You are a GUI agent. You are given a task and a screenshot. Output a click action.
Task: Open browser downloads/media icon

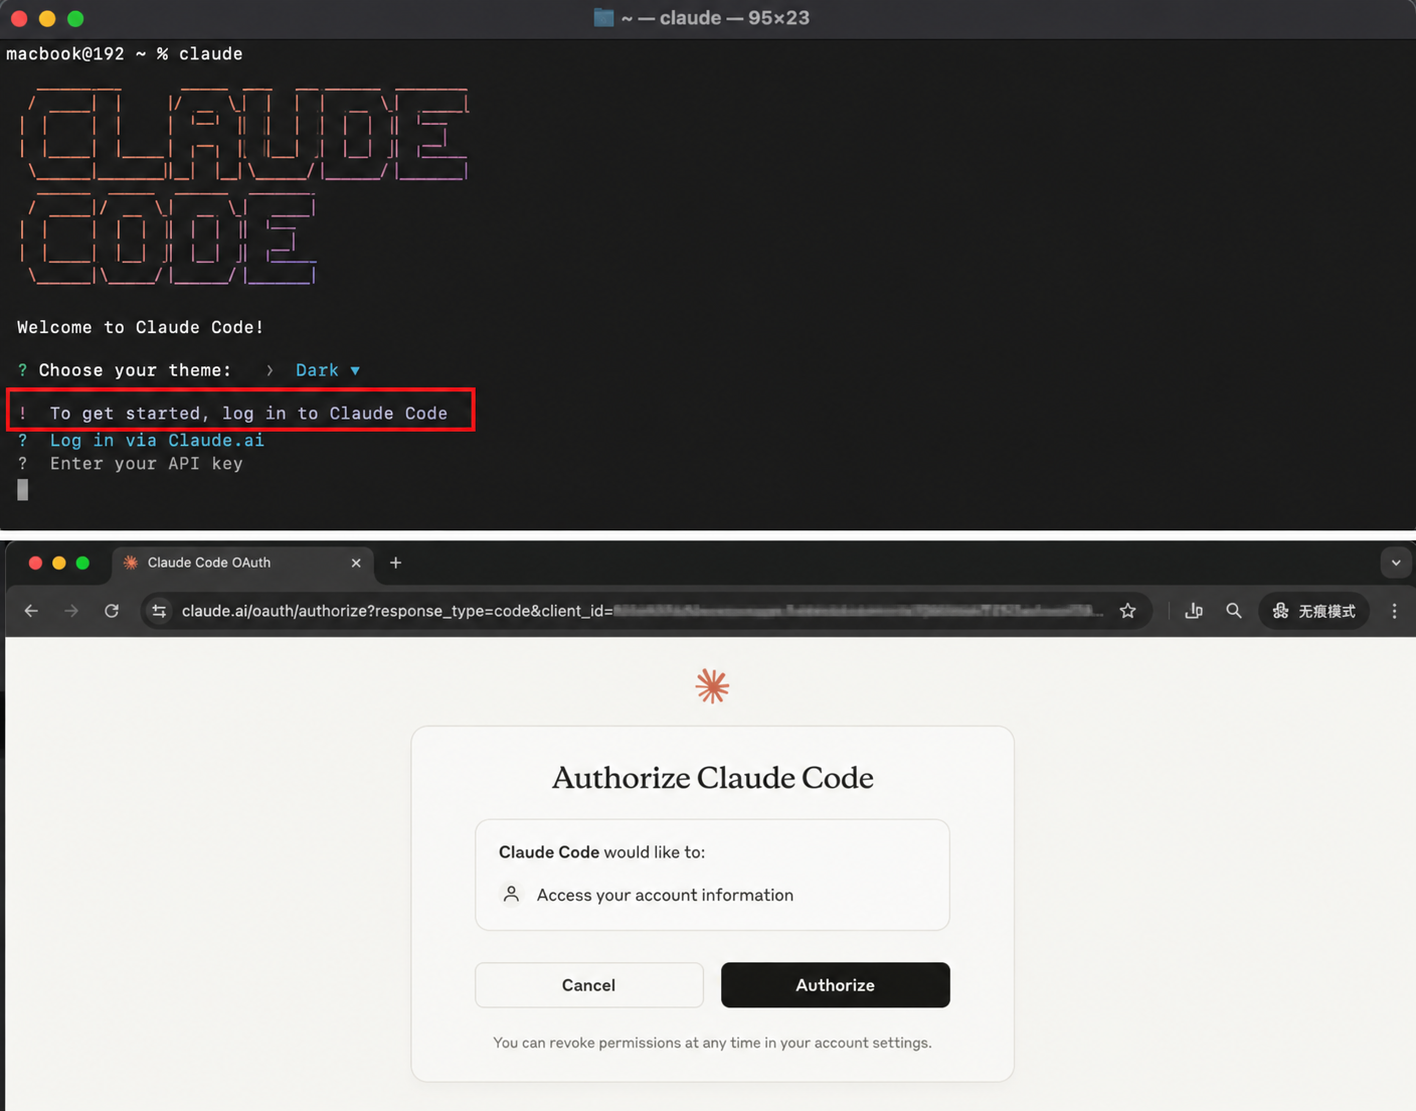pyautogui.click(x=1194, y=611)
